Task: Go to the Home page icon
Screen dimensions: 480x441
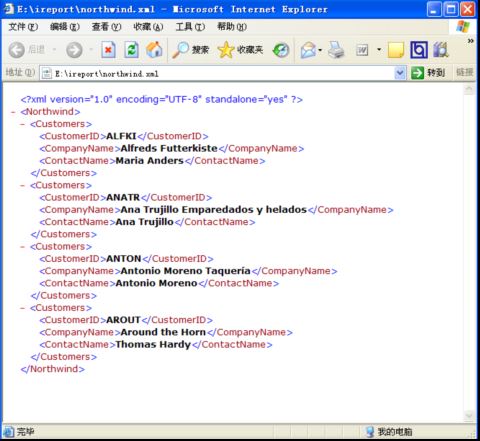Action: click(154, 50)
